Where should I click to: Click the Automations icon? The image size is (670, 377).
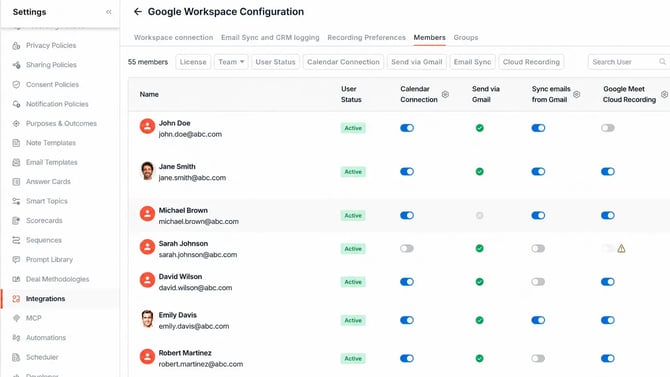[16, 338]
